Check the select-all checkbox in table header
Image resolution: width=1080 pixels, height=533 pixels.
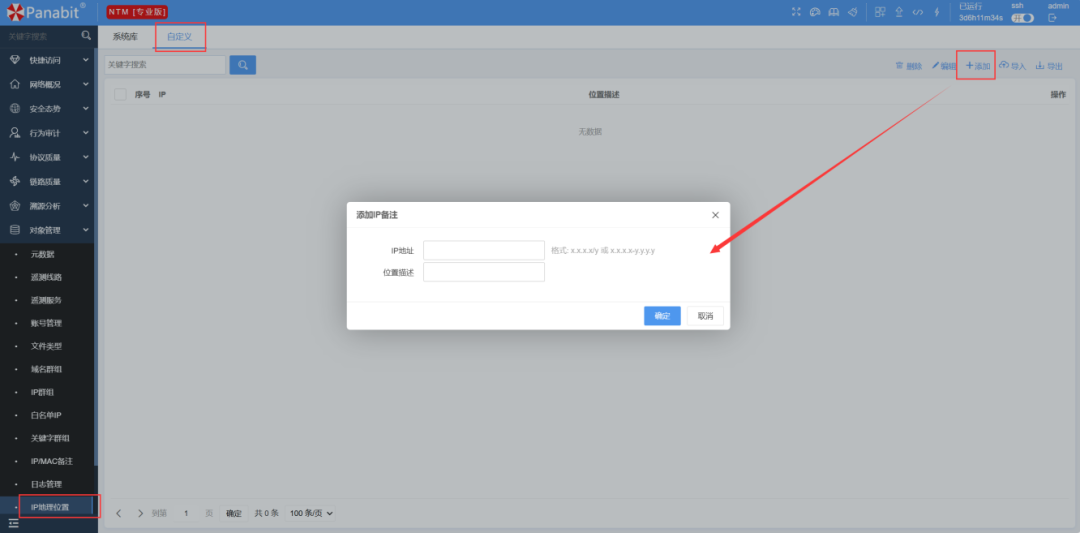[x=121, y=94]
